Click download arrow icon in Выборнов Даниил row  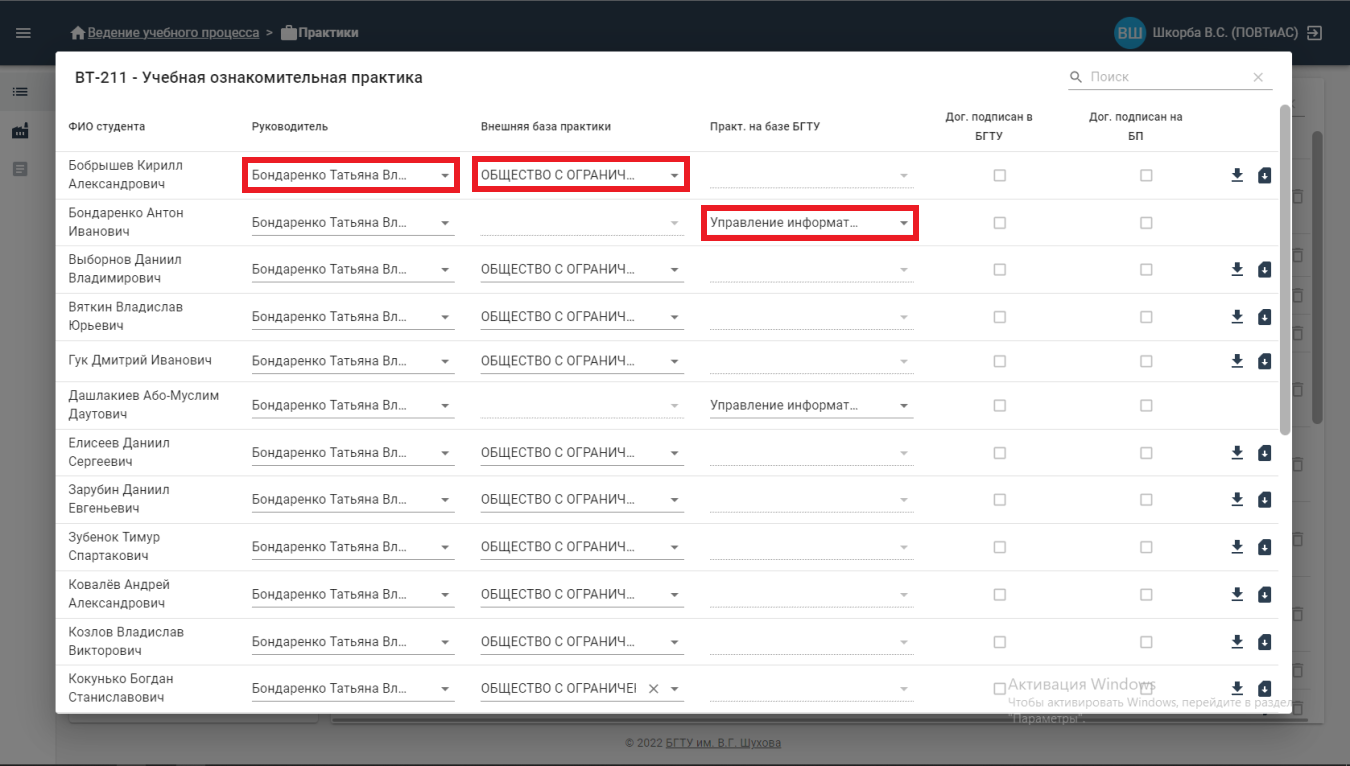(1237, 269)
